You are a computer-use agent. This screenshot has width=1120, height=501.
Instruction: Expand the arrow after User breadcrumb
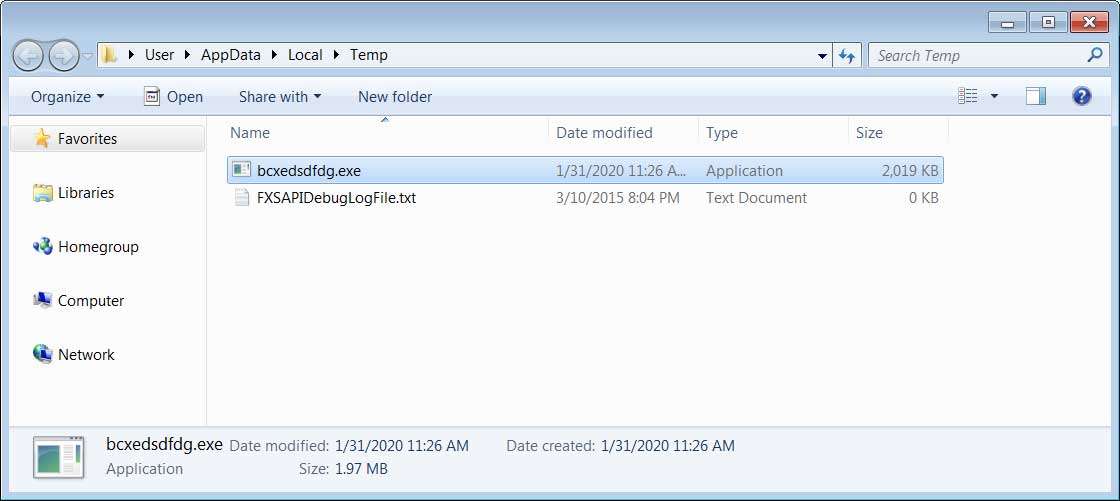click(187, 55)
